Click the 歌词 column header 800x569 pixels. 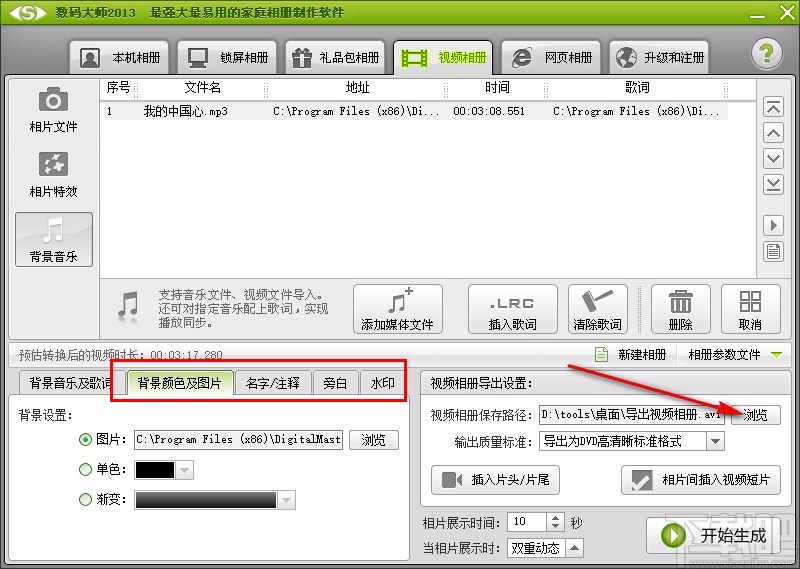coord(637,88)
